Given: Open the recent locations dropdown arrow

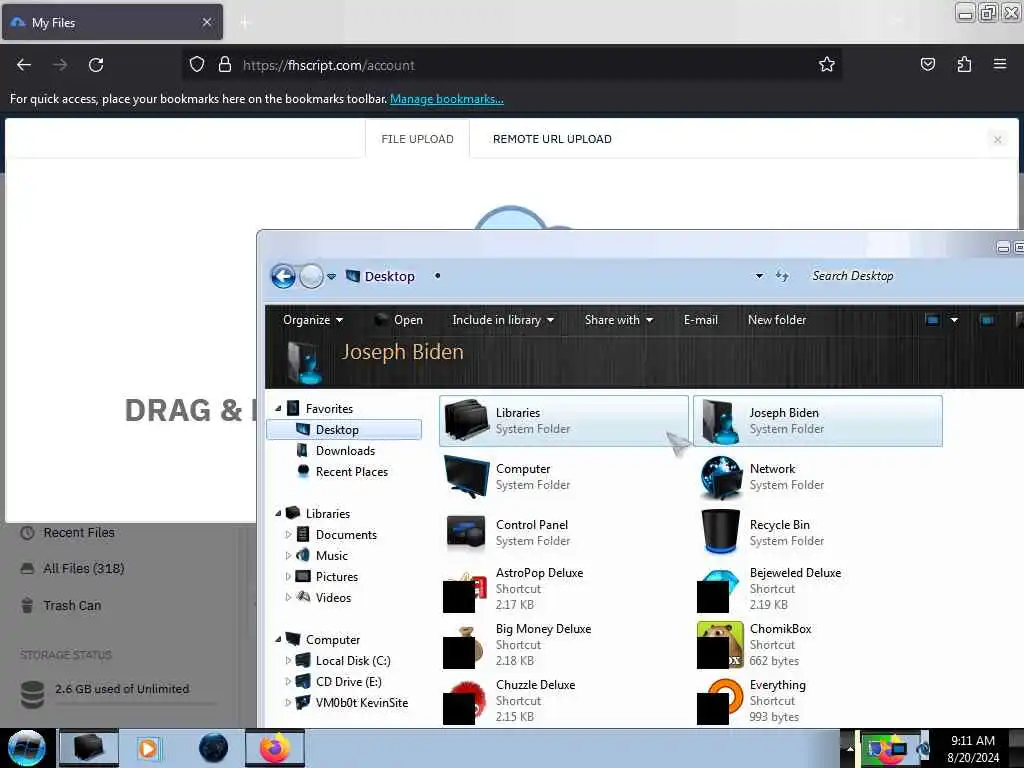Looking at the screenshot, I should (332, 277).
